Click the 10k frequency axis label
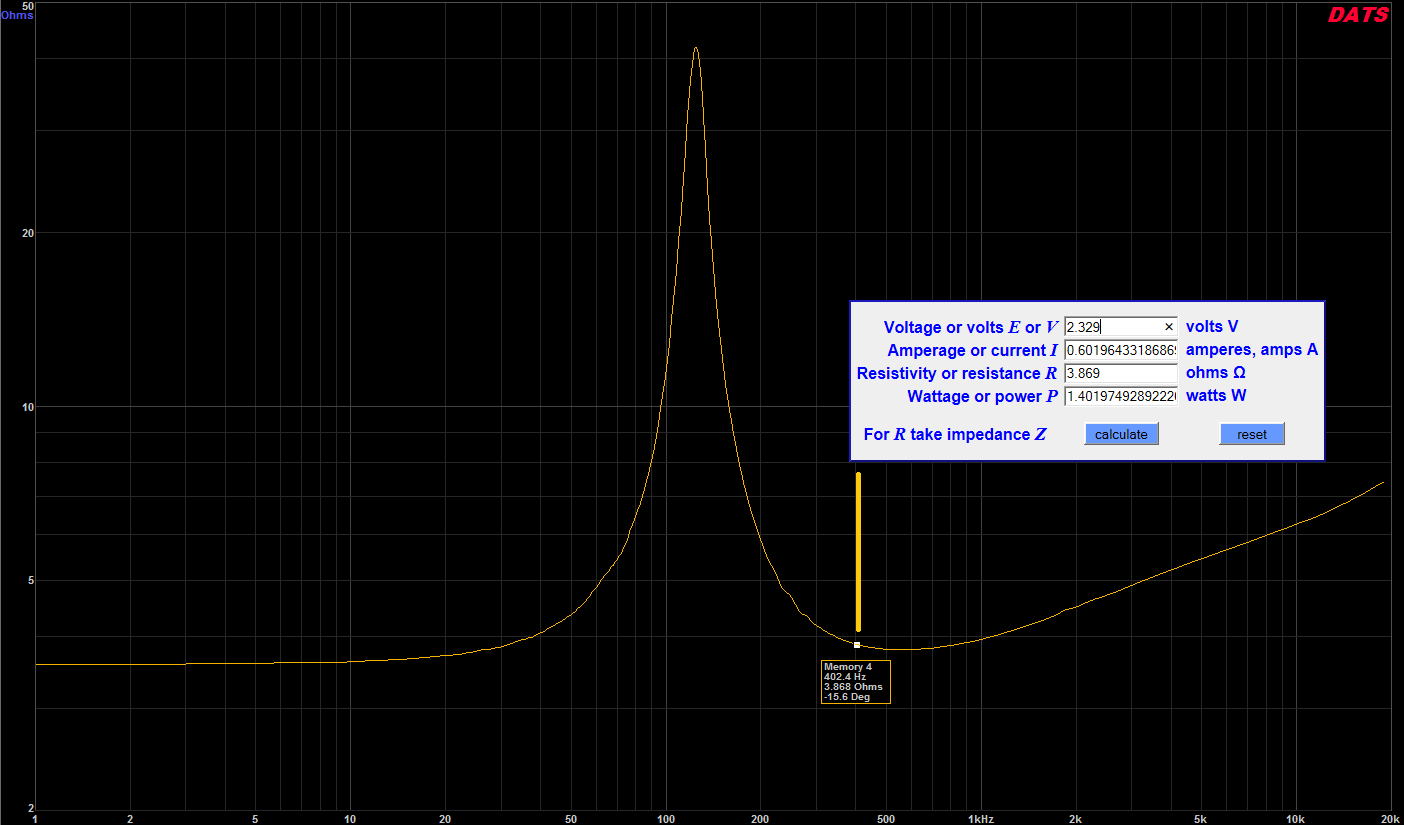The image size is (1404, 825). click(1295, 818)
